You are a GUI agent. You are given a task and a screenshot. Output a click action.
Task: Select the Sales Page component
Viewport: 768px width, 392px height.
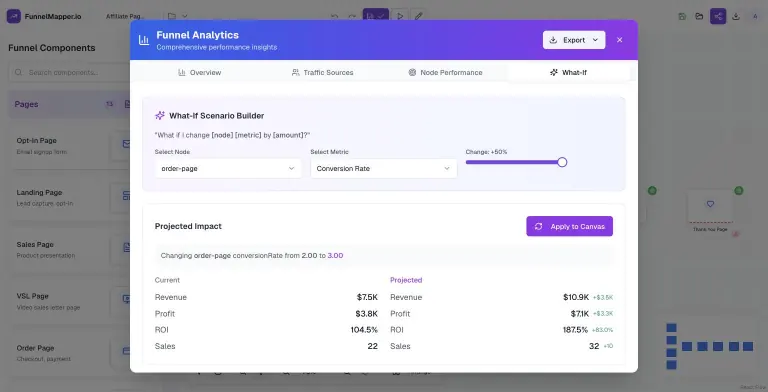coord(70,249)
